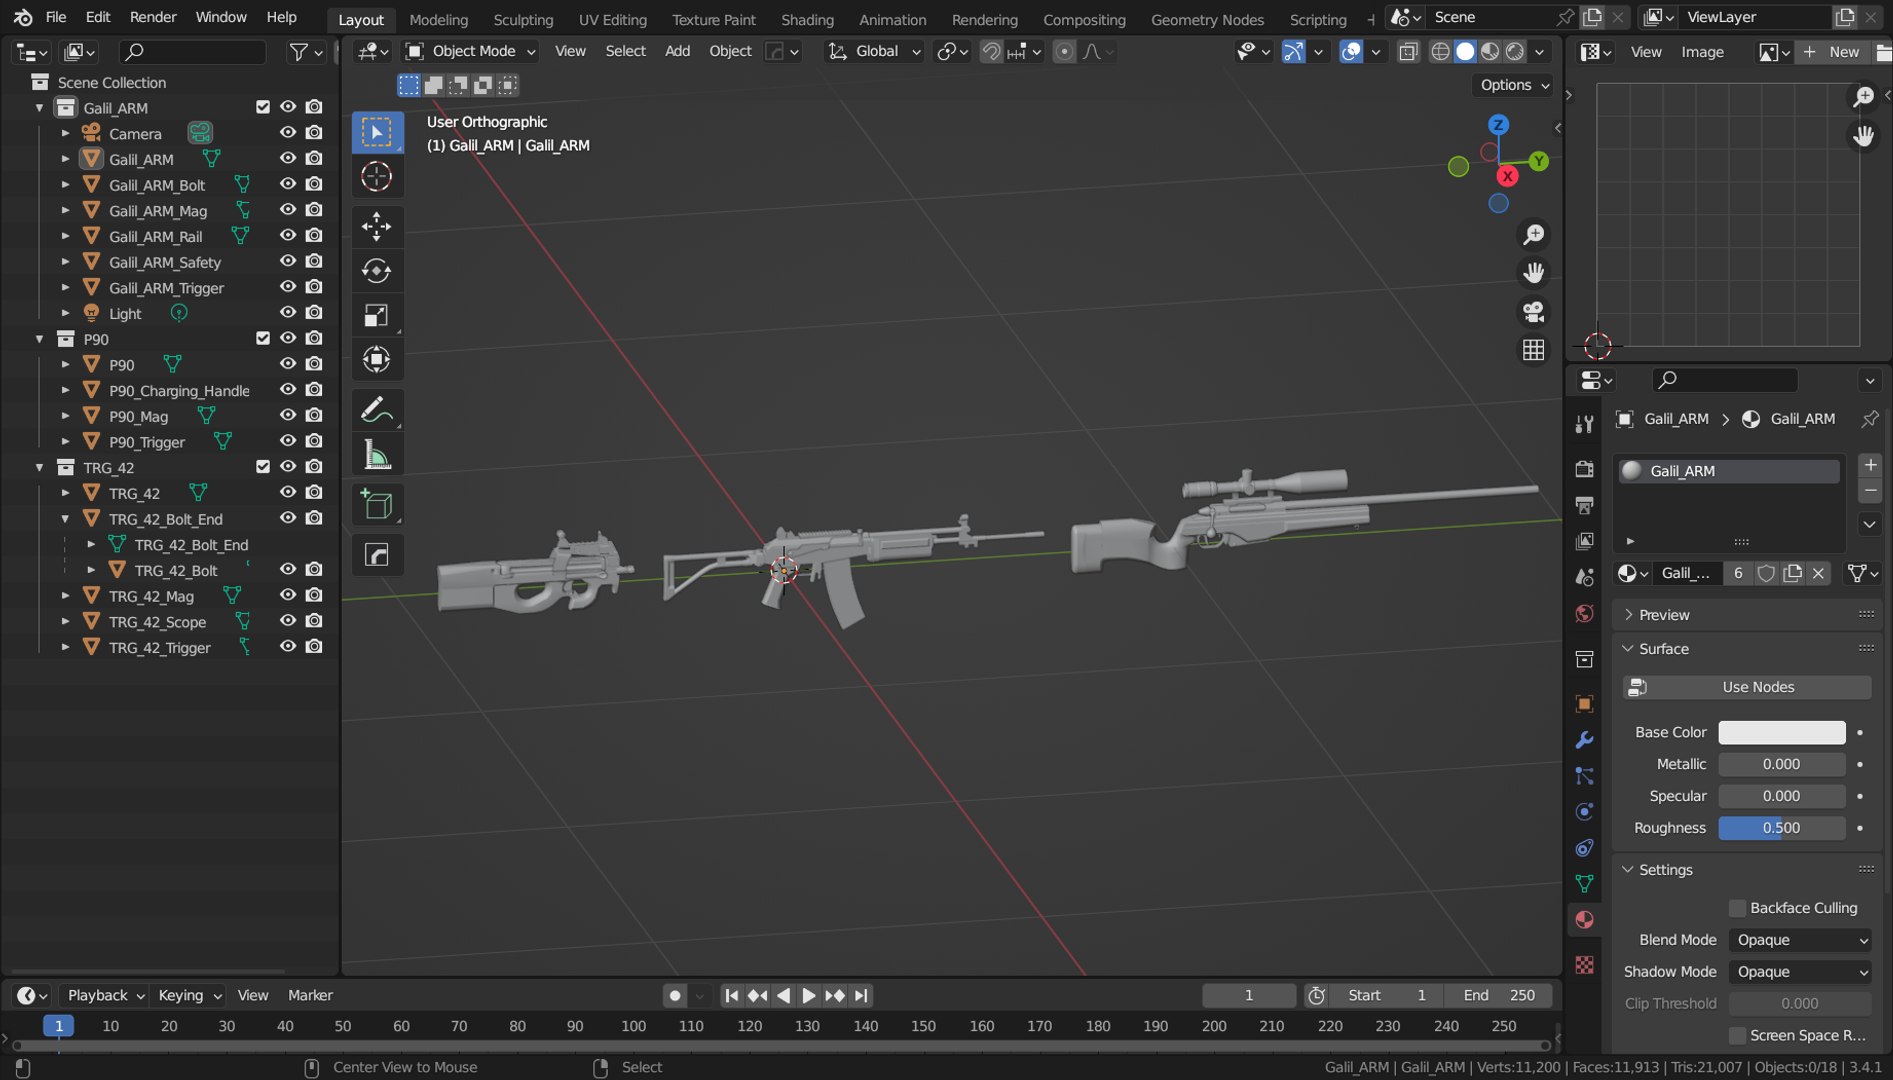Switch orthographic/perspective with the grid icon
This screenshot has height=1080, width=1893.
(x=1533, y=350)
